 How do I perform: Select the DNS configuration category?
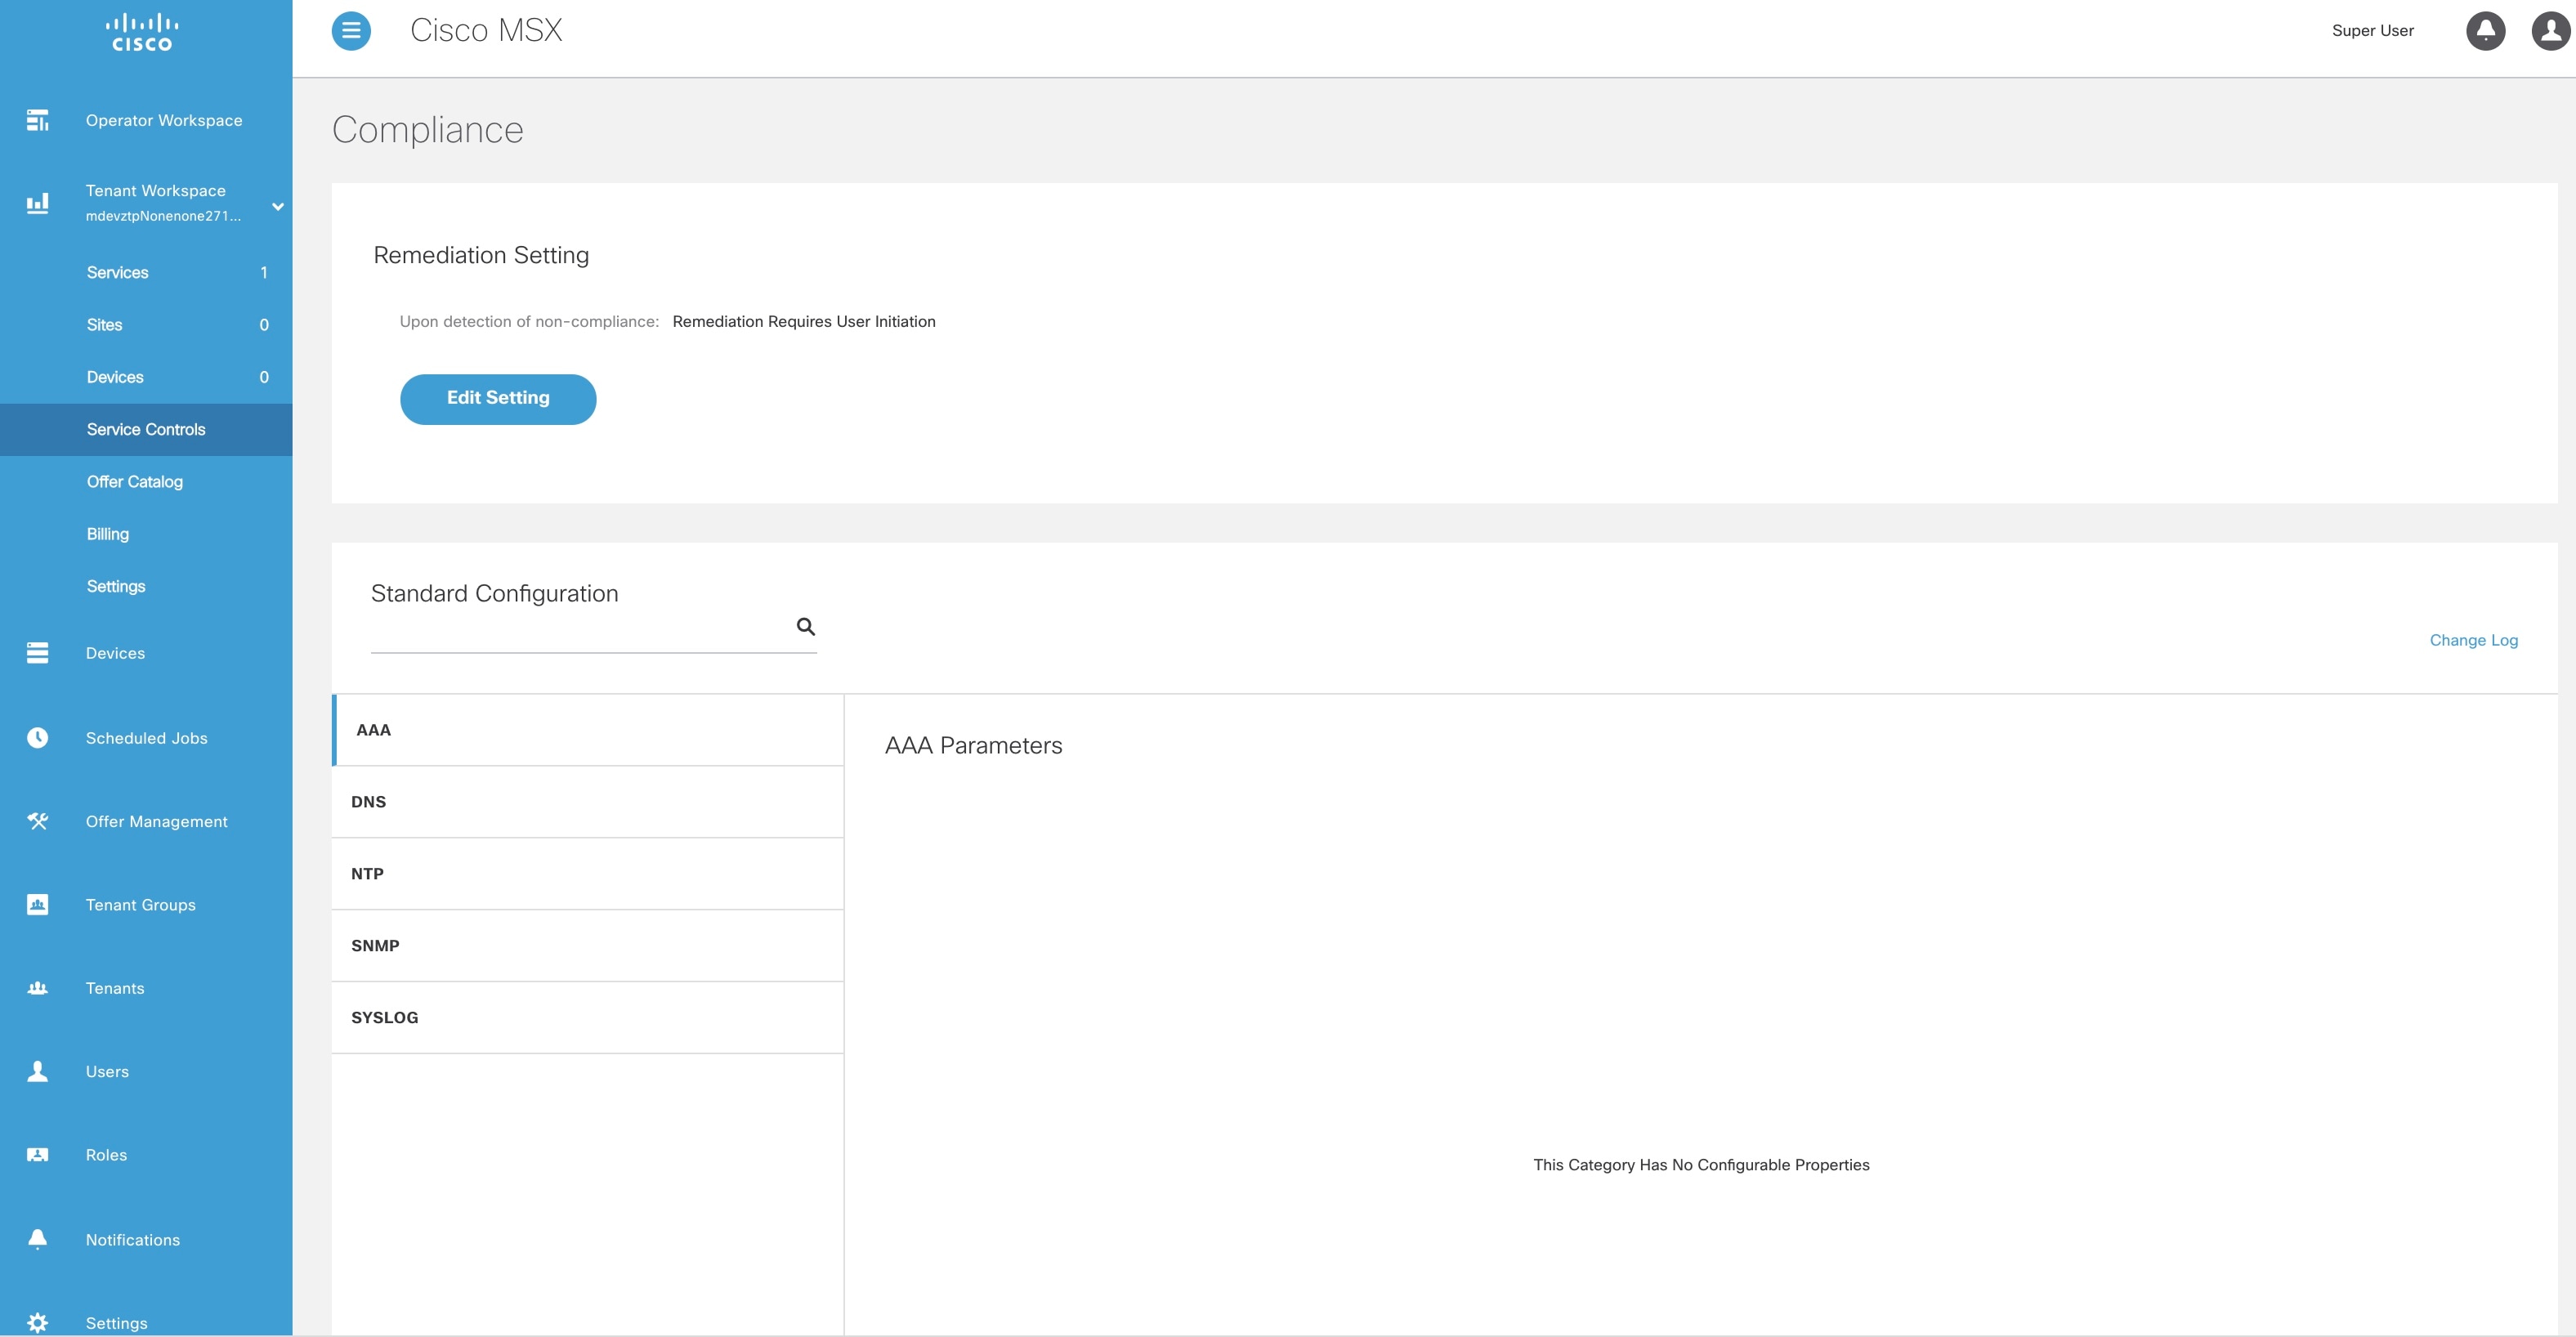click(x=588, y=802)
